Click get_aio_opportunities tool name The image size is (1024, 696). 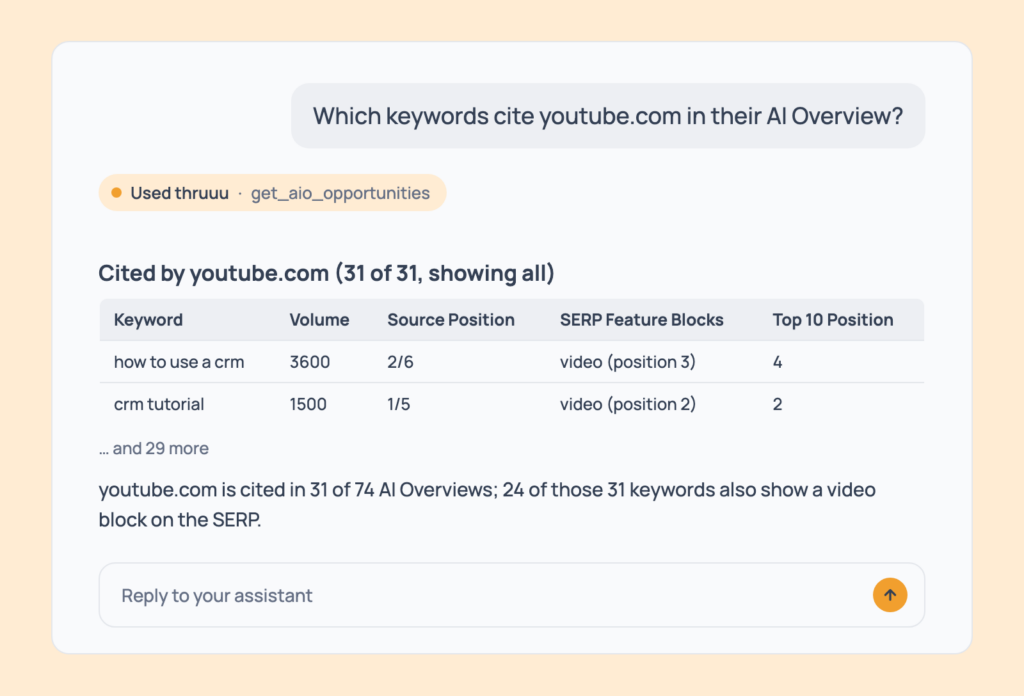pyautogui.click(x=340, y=193)
